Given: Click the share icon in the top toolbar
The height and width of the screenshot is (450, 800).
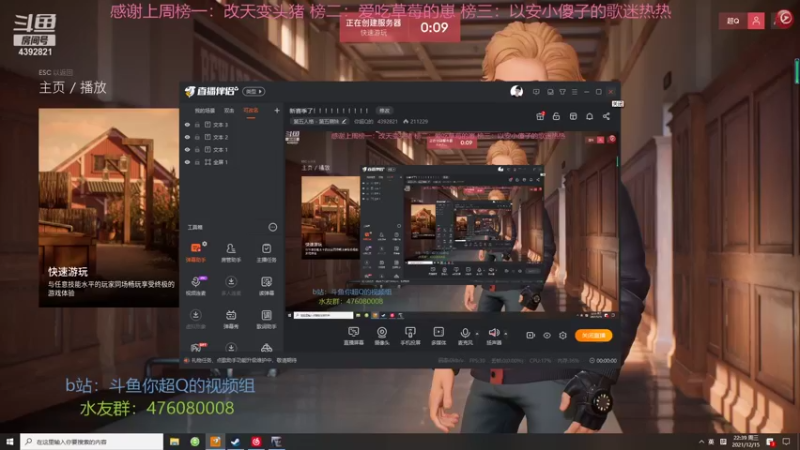Looking at the screenshot, I should 606,116.
